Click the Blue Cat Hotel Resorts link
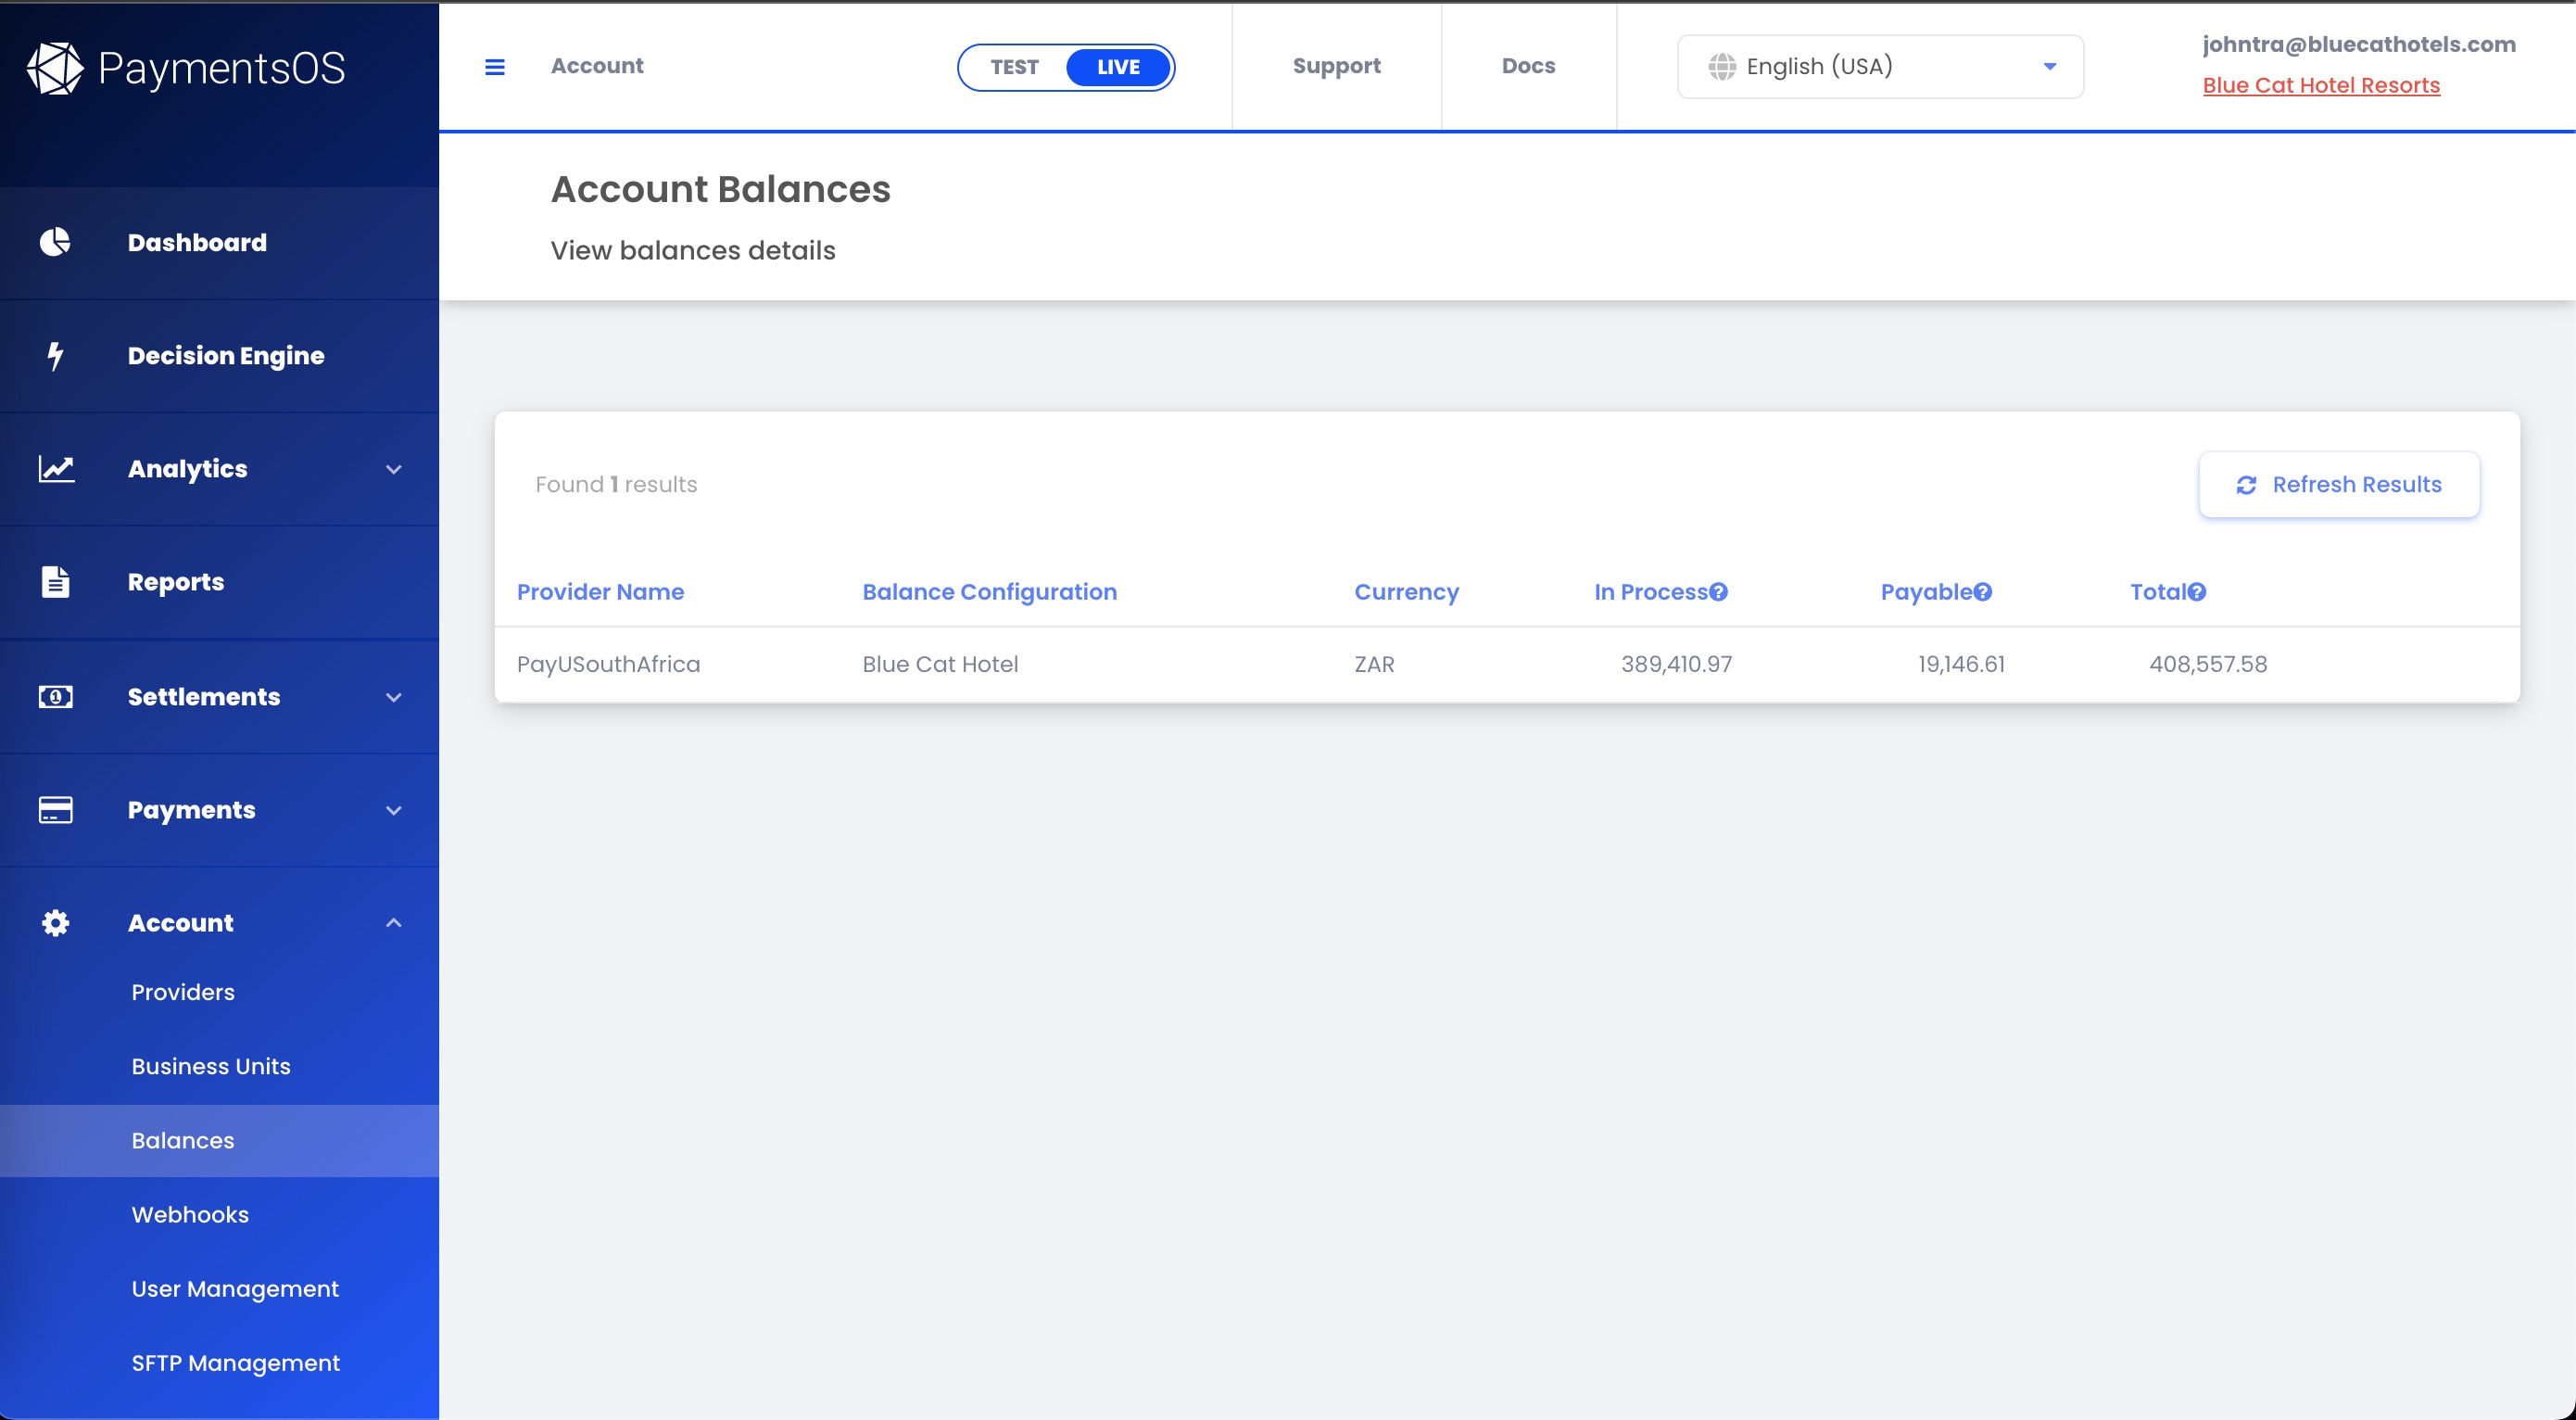 pos(2321,86)
